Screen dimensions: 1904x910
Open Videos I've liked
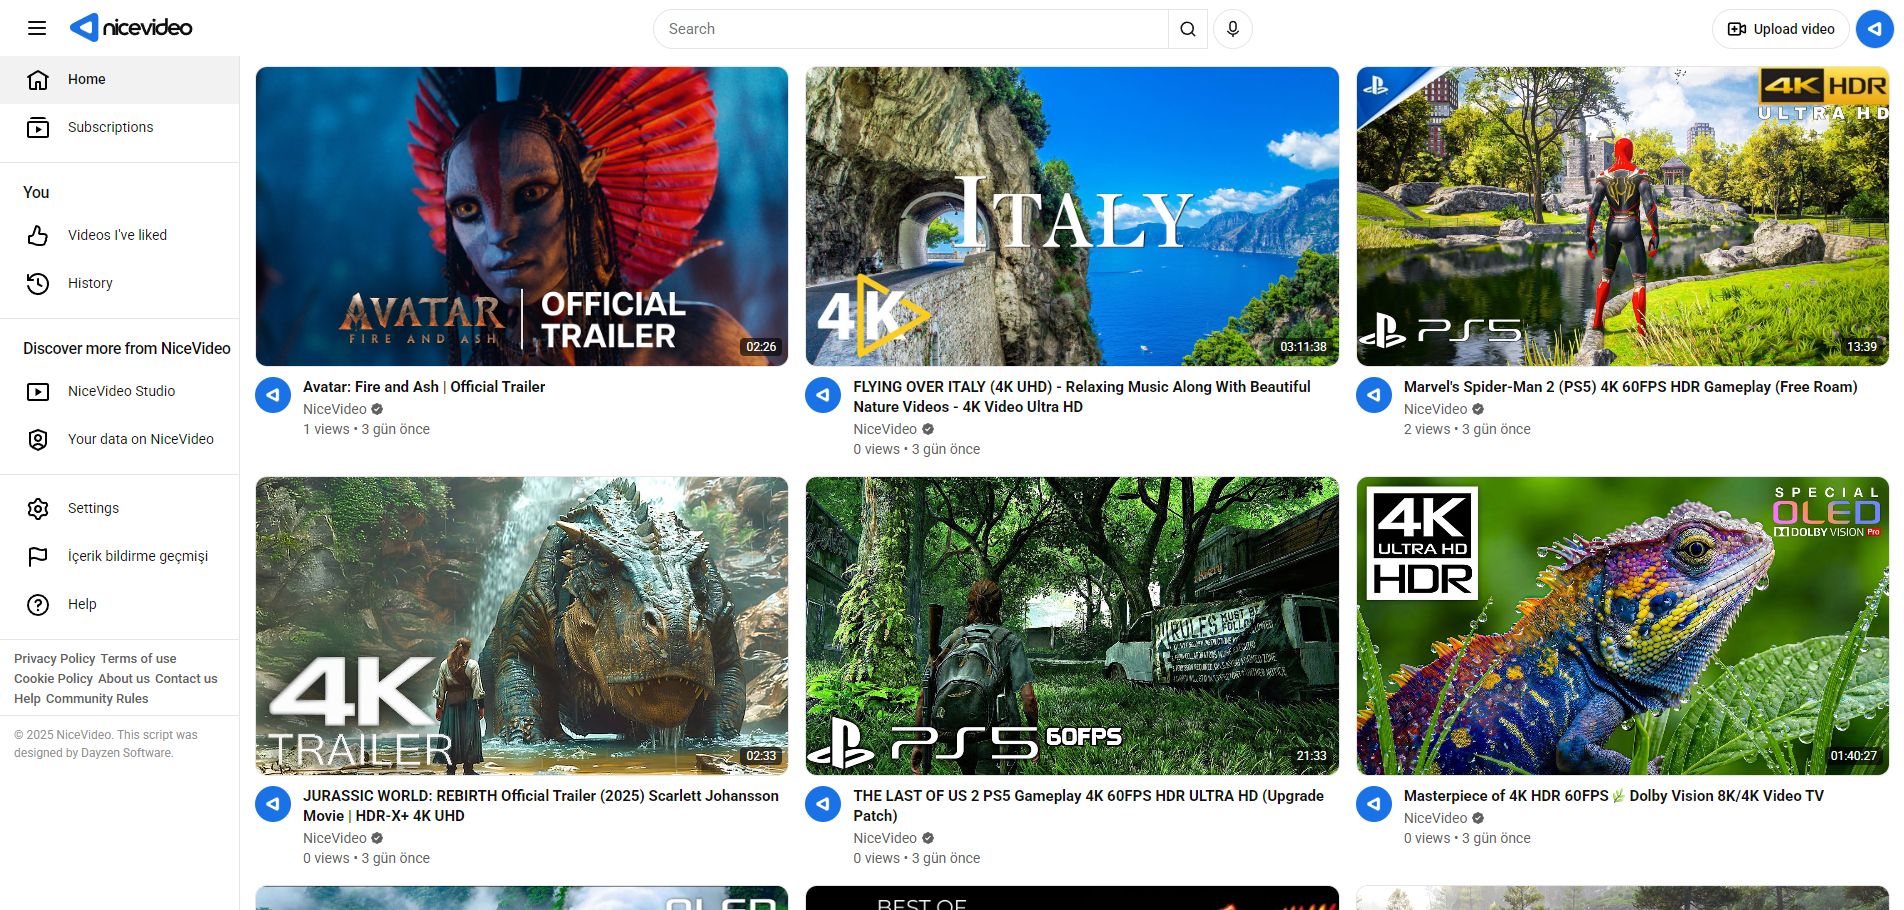tap(120, 236)
